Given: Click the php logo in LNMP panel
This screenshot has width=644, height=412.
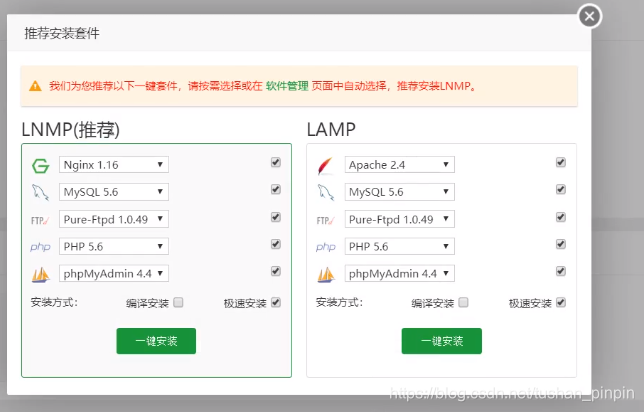Looking at the screenshot, I should coord(40,247).
